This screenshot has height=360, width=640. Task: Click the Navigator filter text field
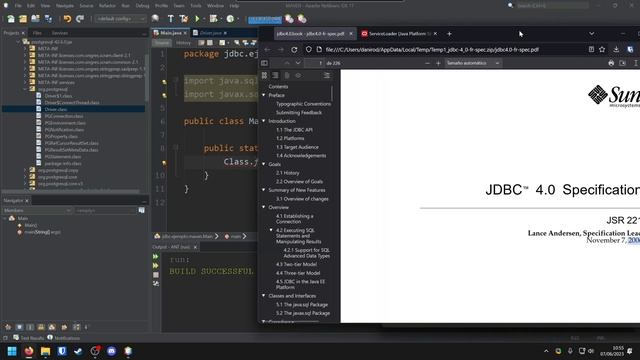click(x=106, y=211)
